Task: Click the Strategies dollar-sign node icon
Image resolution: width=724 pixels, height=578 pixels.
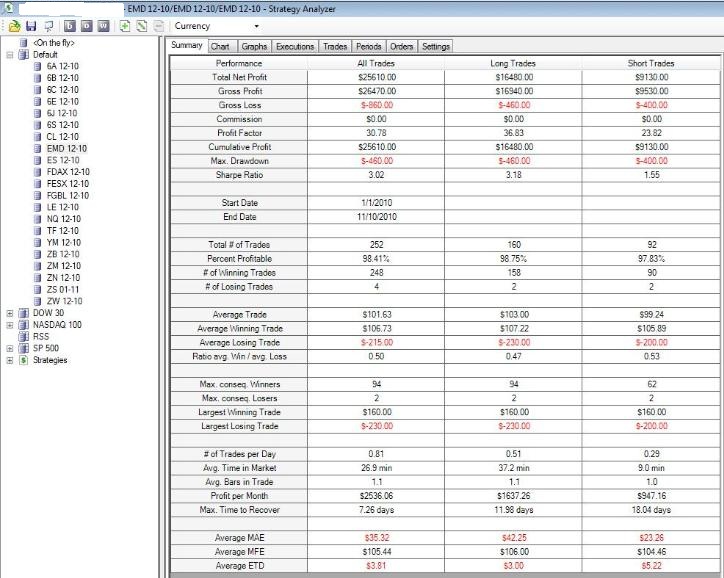Action: 24,360
